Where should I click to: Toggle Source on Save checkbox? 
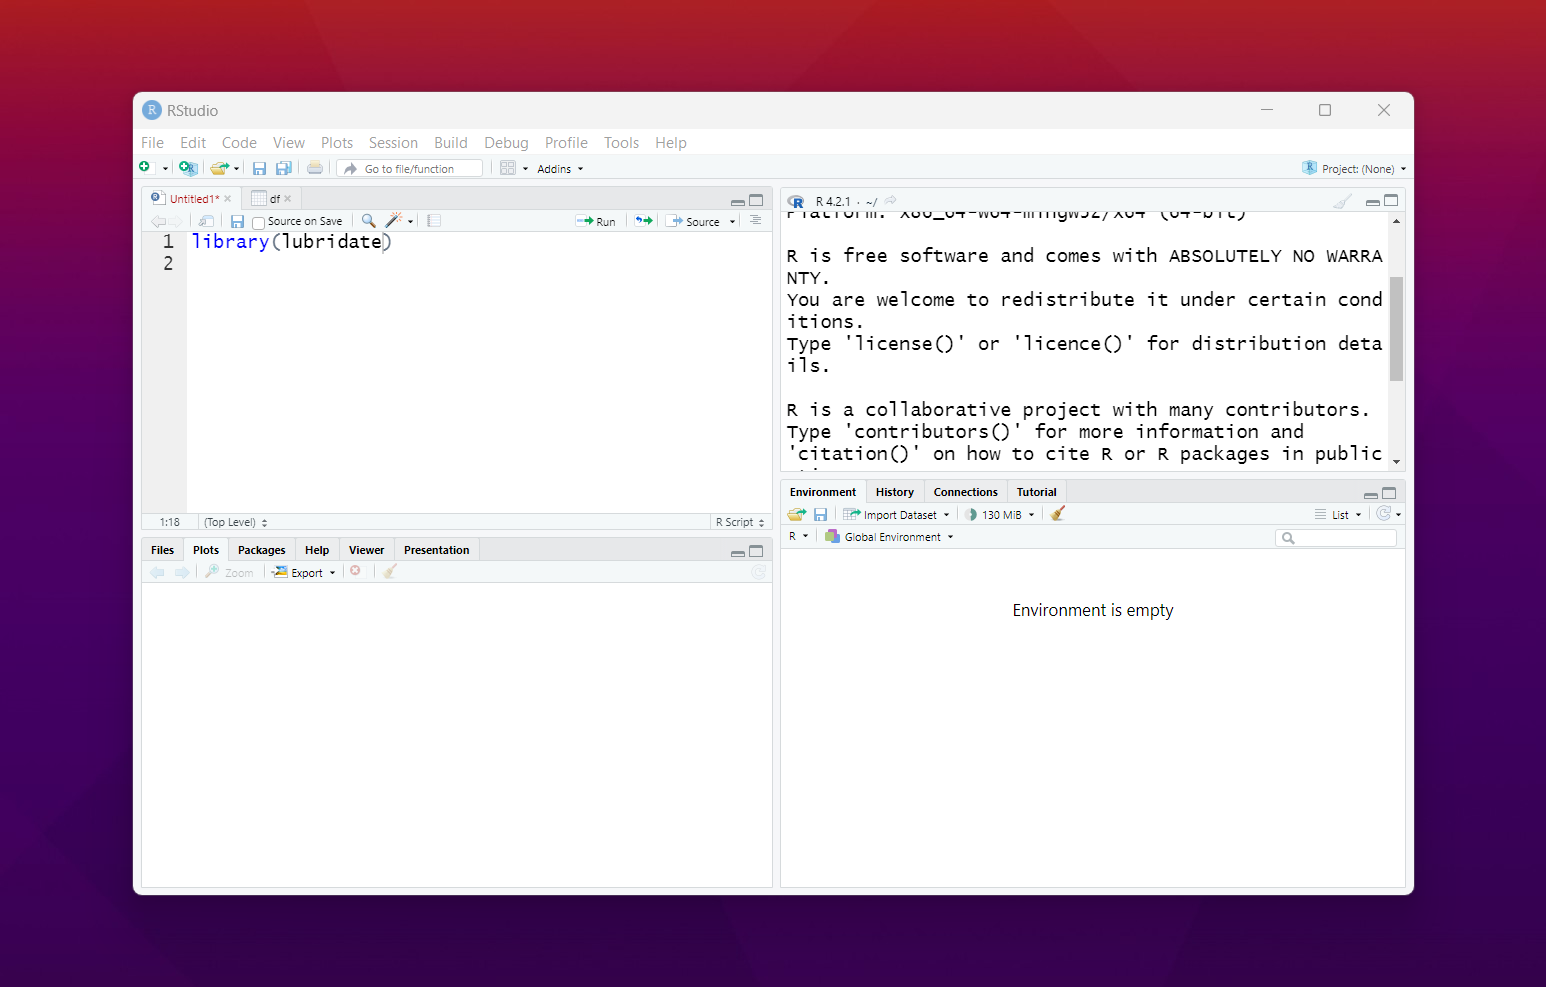[258, 222]
